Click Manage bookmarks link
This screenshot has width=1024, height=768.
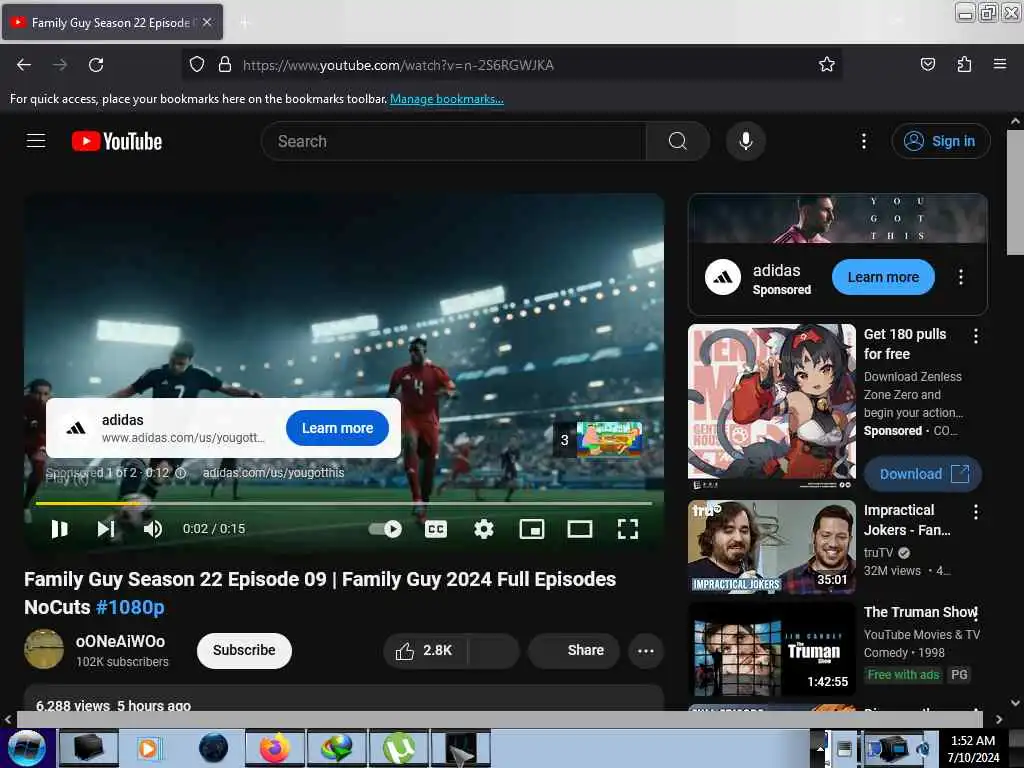tap(447, 99)
